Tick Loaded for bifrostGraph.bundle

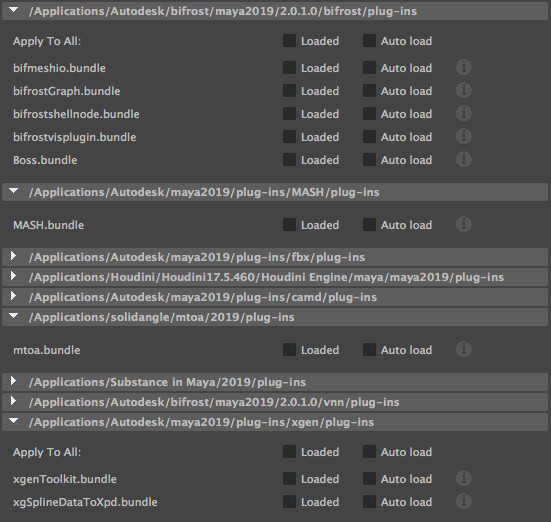(289, 91)
